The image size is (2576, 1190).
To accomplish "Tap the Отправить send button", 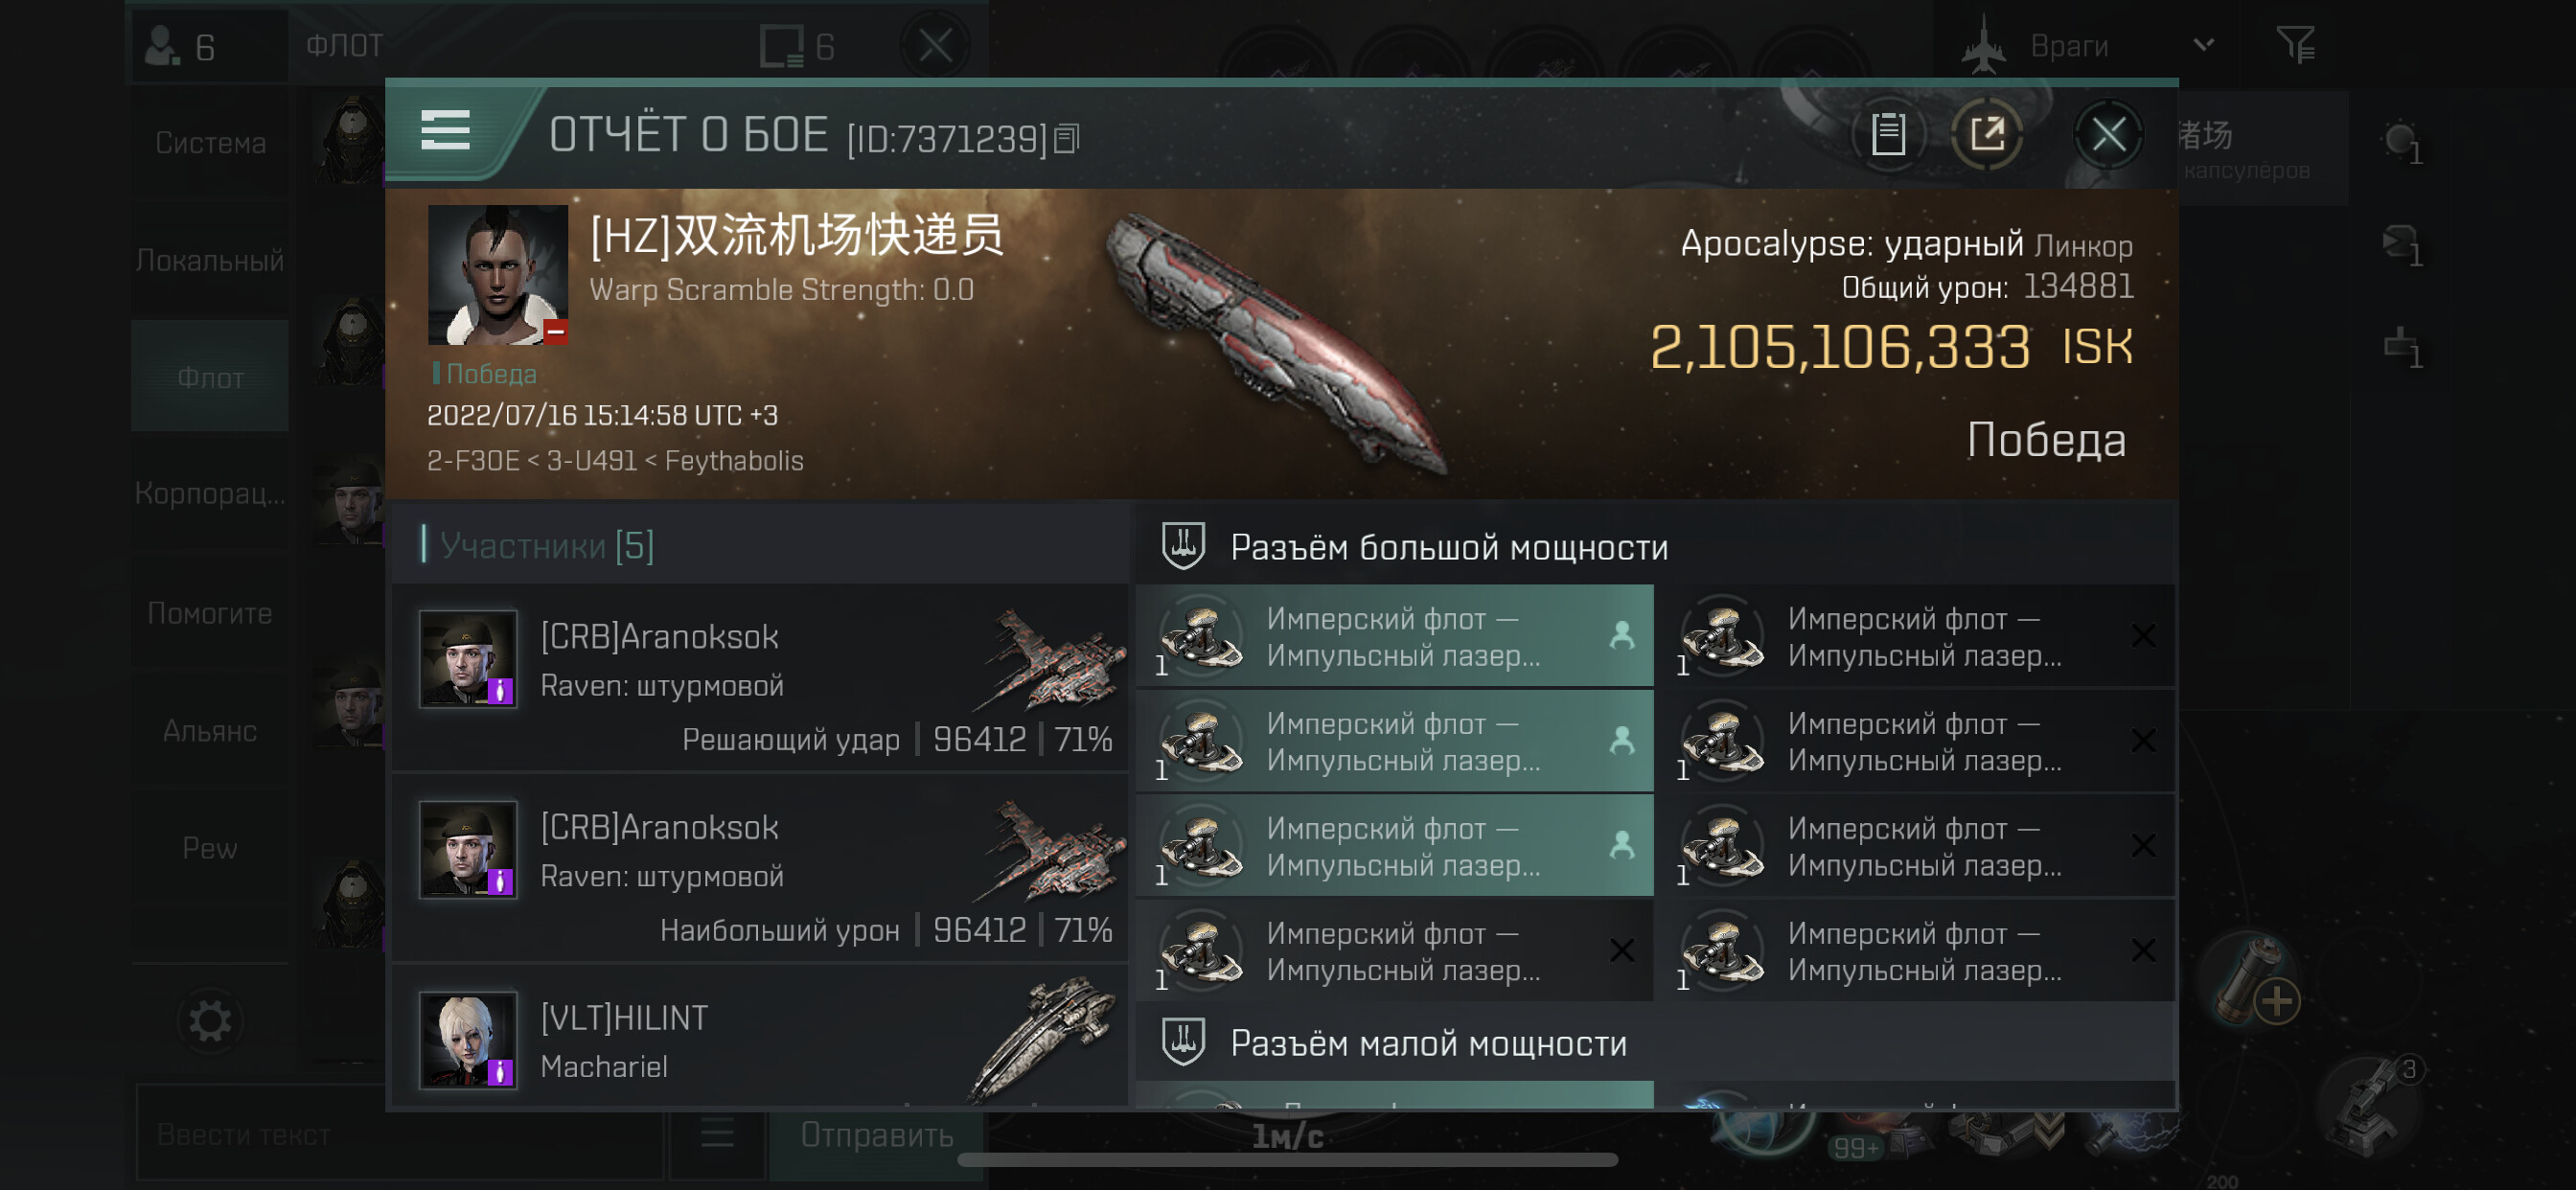I will (876, 1135).
